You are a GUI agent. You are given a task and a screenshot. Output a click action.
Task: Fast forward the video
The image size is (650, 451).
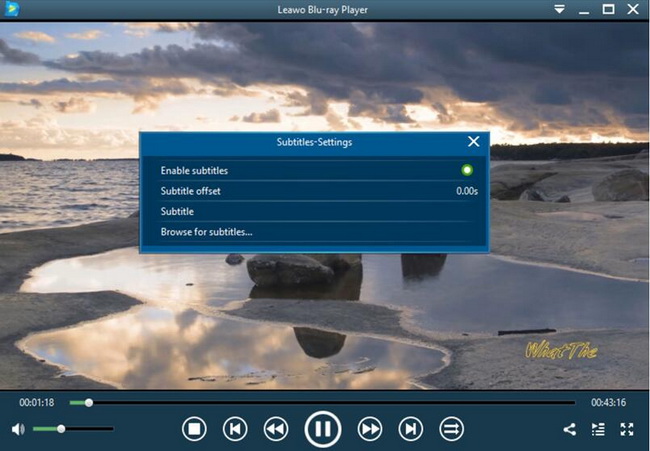tap(370, 429)
